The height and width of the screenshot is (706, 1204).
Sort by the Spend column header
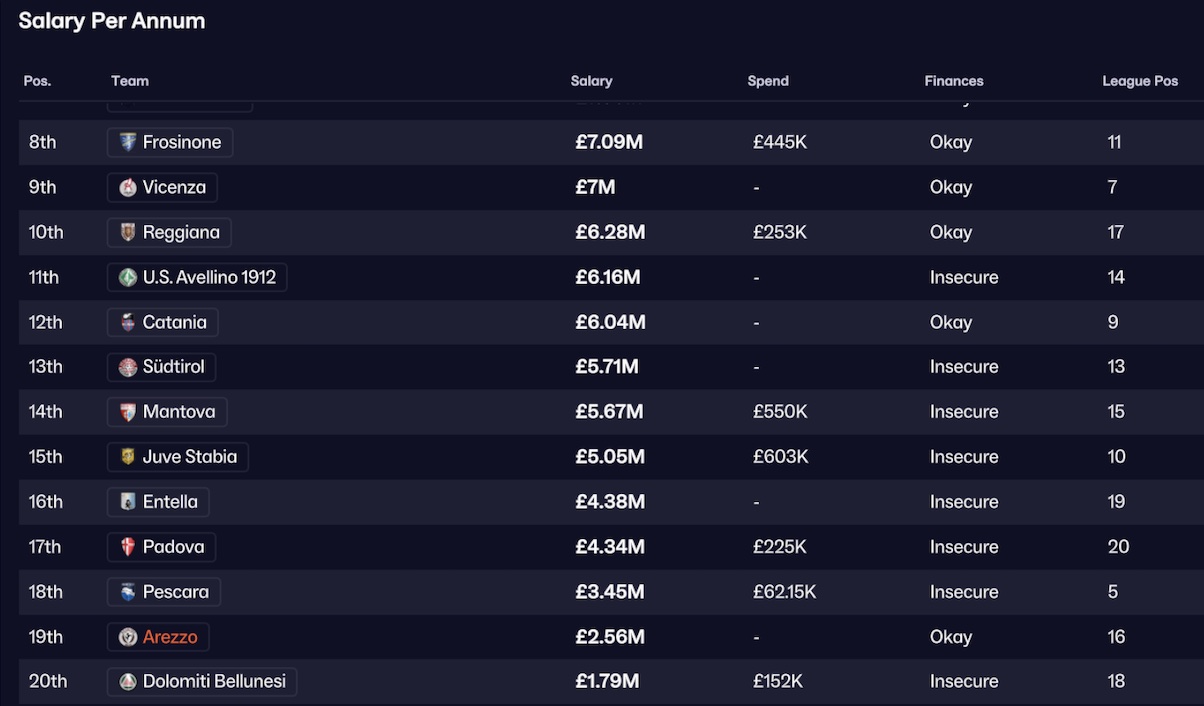pyautogui.click(x=768, y=81)
